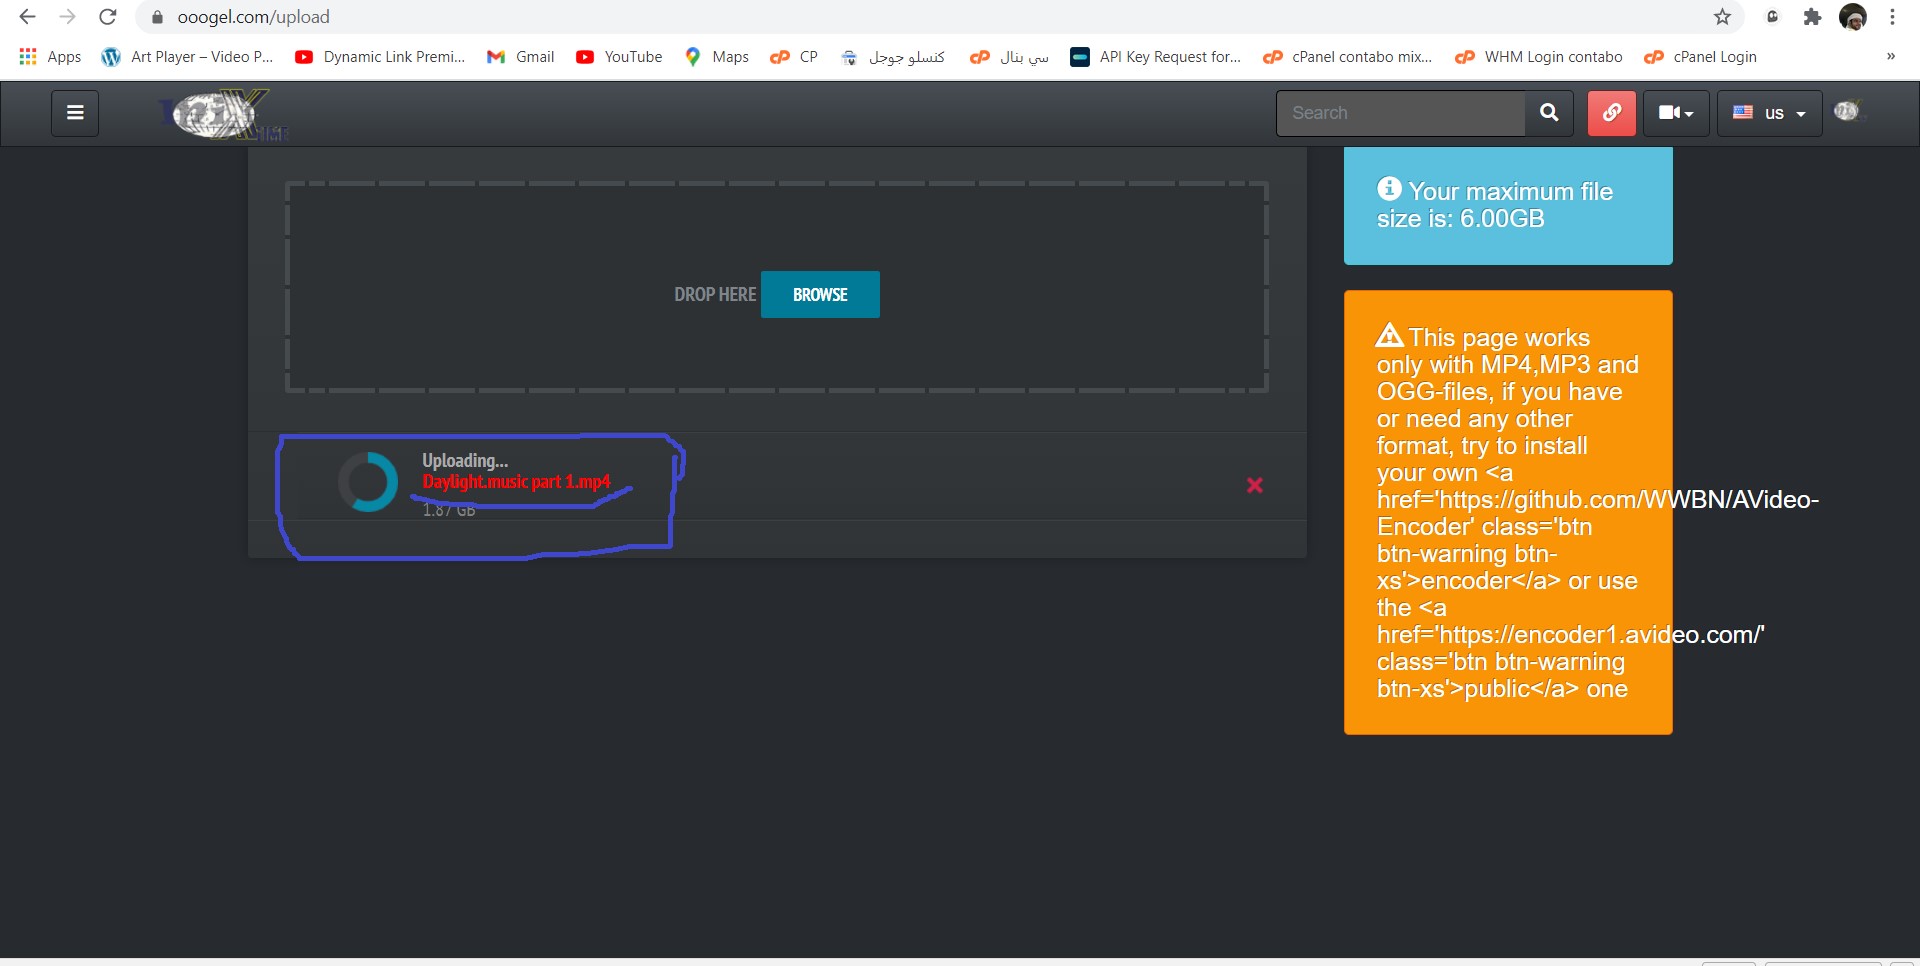
Task: Bookmark this page with the star
Action: click(x=1722, y=17)
